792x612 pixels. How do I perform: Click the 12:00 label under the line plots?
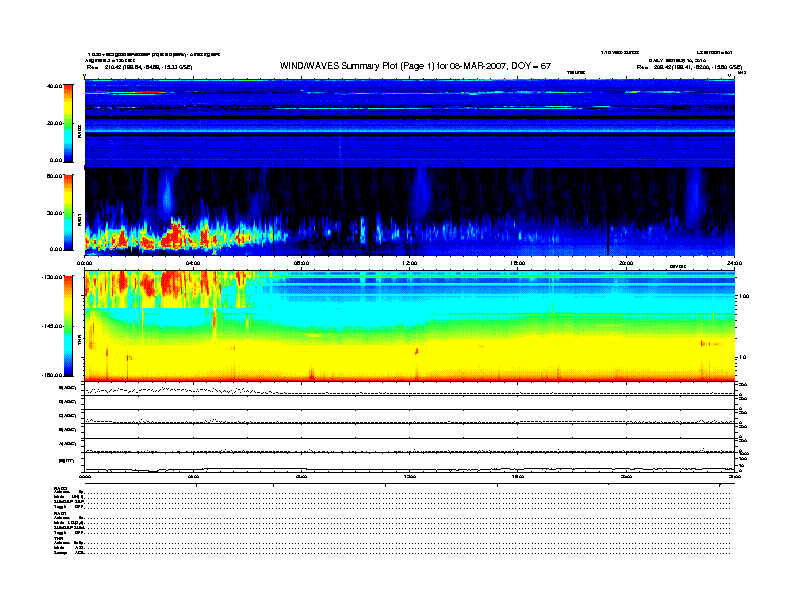[410, 477]
